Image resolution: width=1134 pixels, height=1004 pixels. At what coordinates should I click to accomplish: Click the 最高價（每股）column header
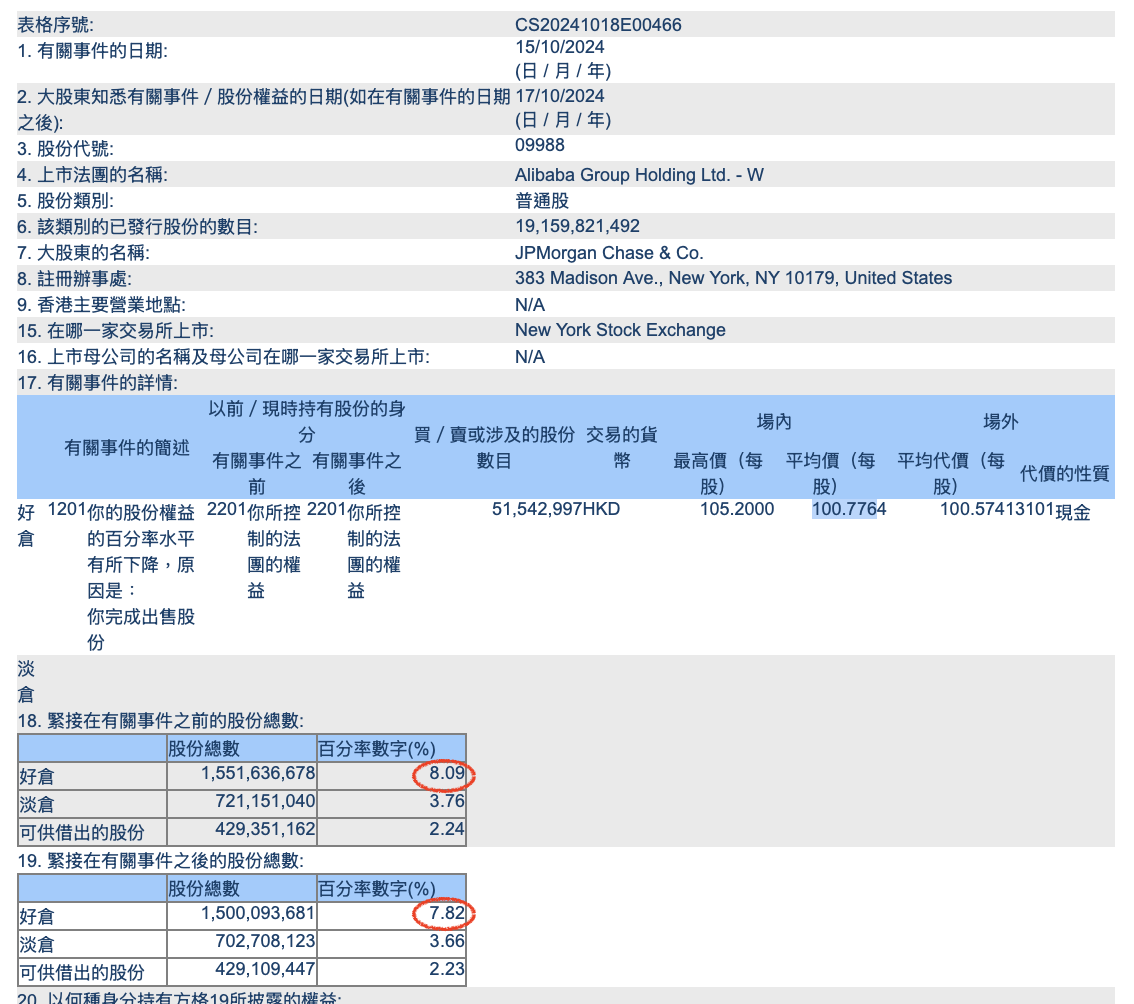(x=718, y=474)
